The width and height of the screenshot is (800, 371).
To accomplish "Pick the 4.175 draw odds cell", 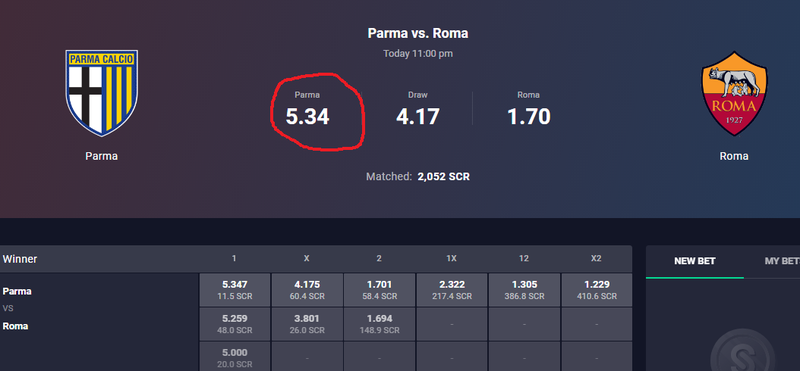I will (x=307, y=290).
